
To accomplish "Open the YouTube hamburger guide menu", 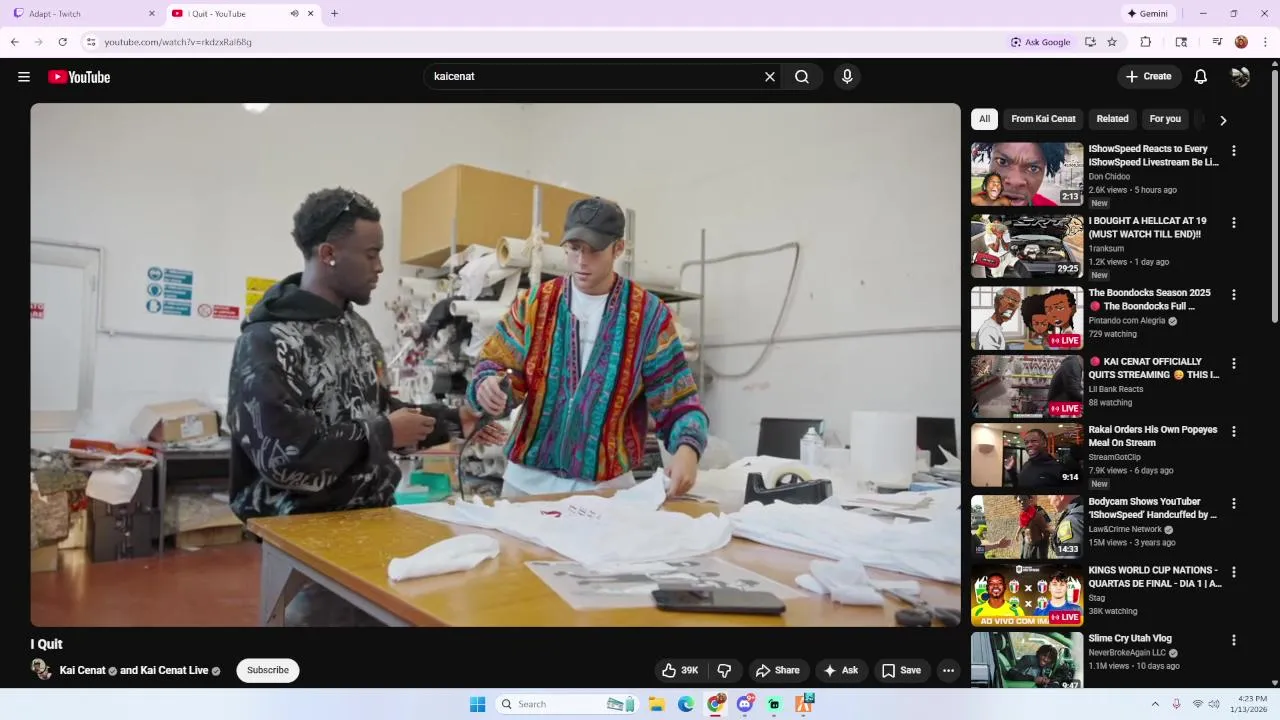I will (24, 77).
